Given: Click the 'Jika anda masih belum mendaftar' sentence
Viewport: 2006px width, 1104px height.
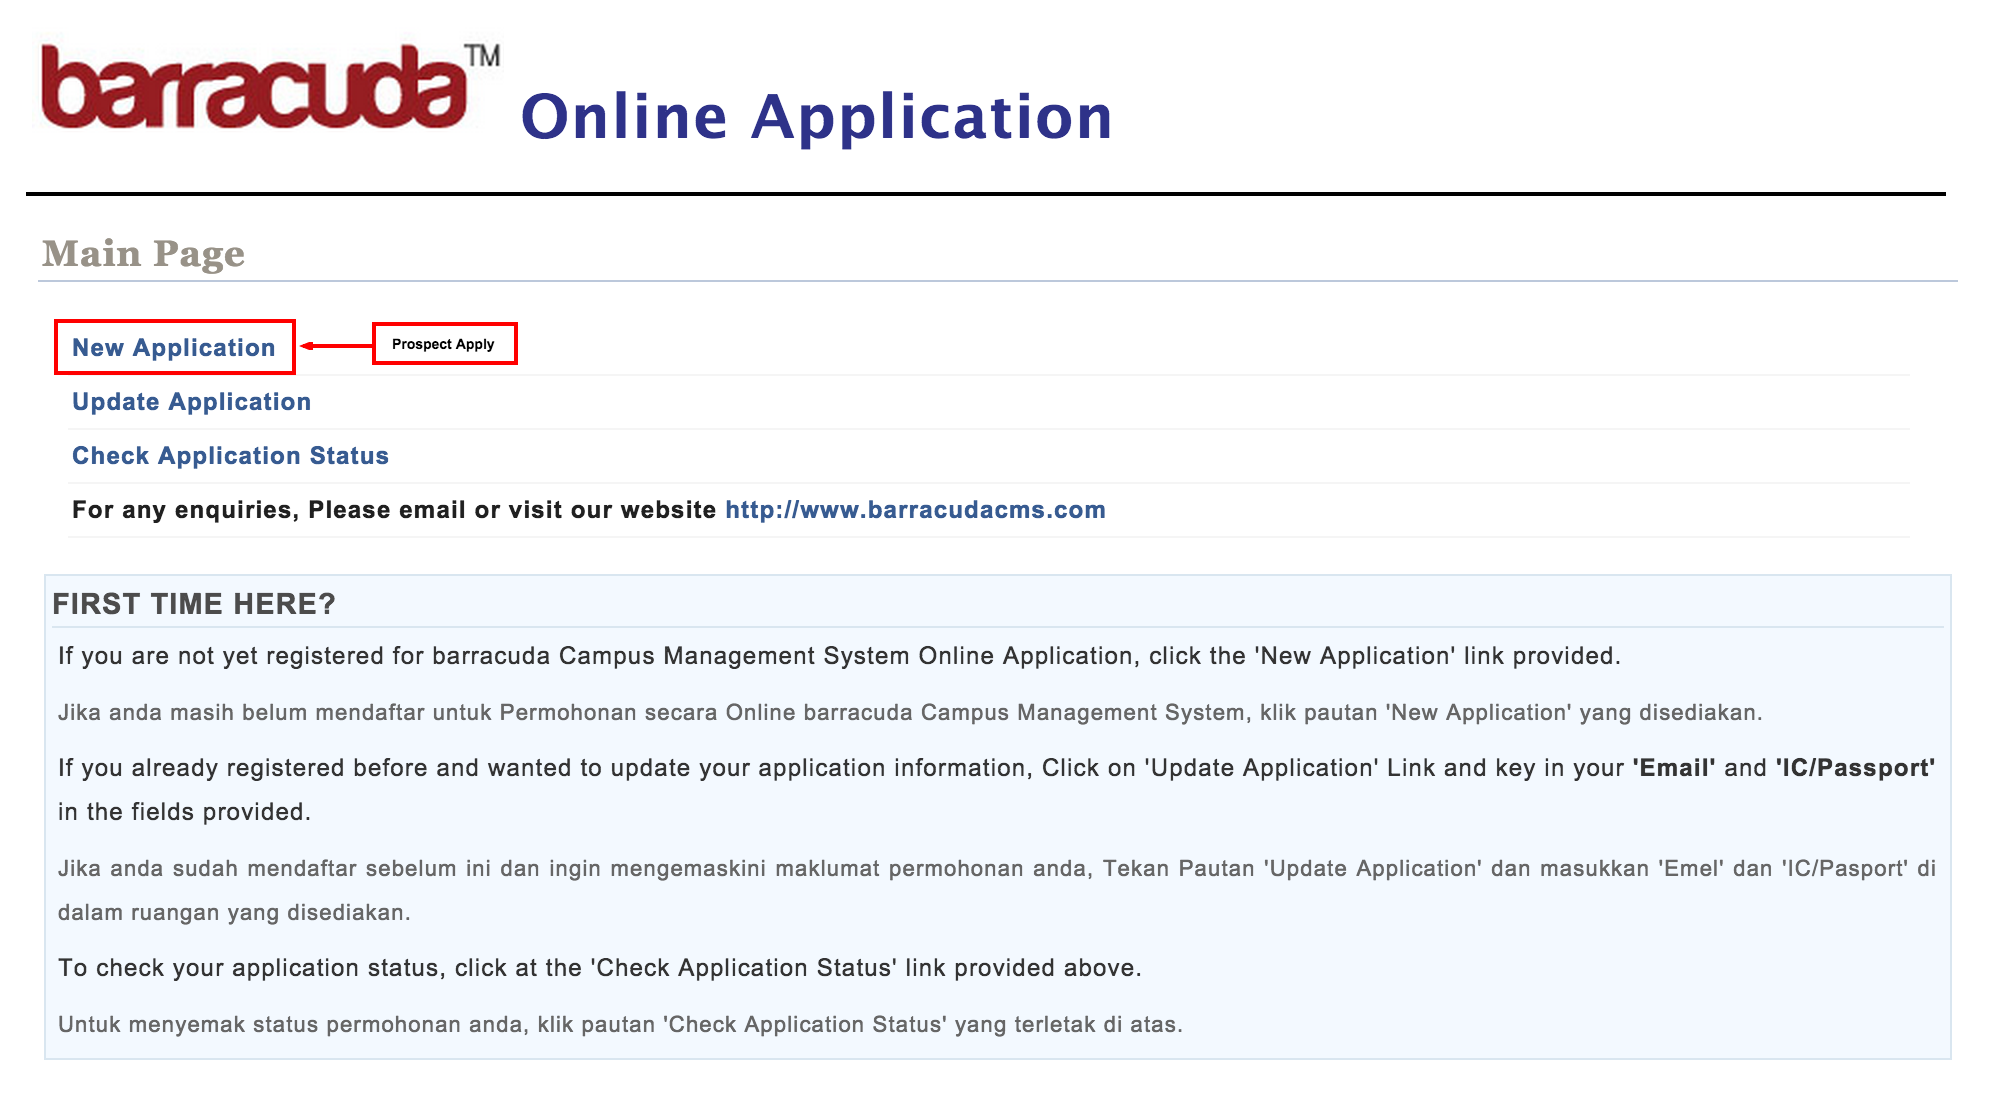Looking at the screenshot, I should (909, 713).
